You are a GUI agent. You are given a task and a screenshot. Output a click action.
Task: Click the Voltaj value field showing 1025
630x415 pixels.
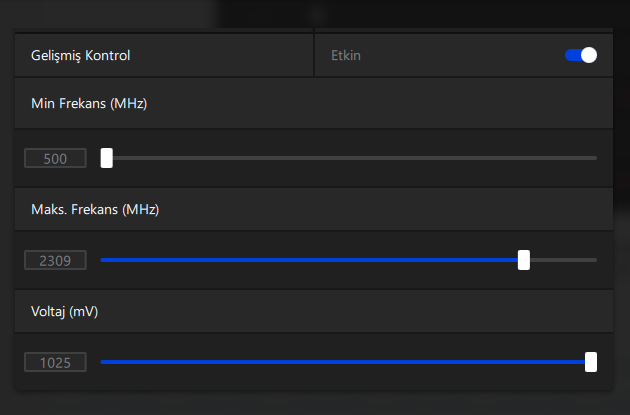point(56,362)
